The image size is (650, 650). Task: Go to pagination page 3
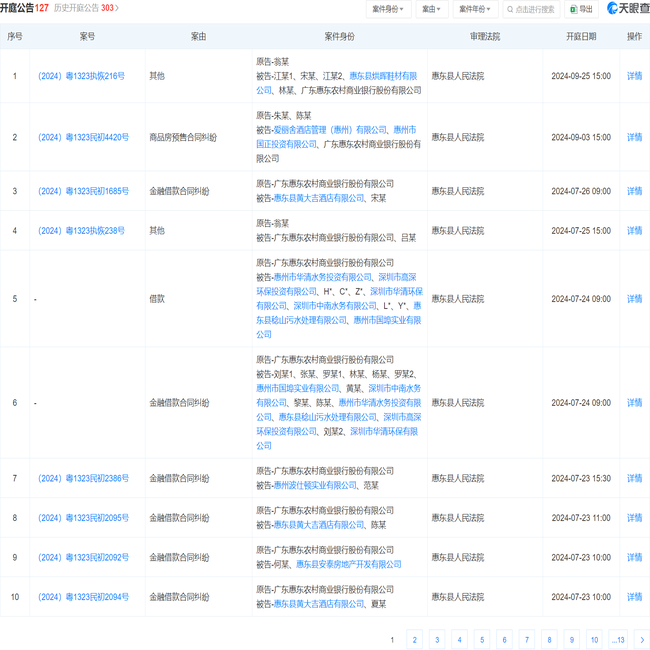pyautogui.click(x=437, y=640)
